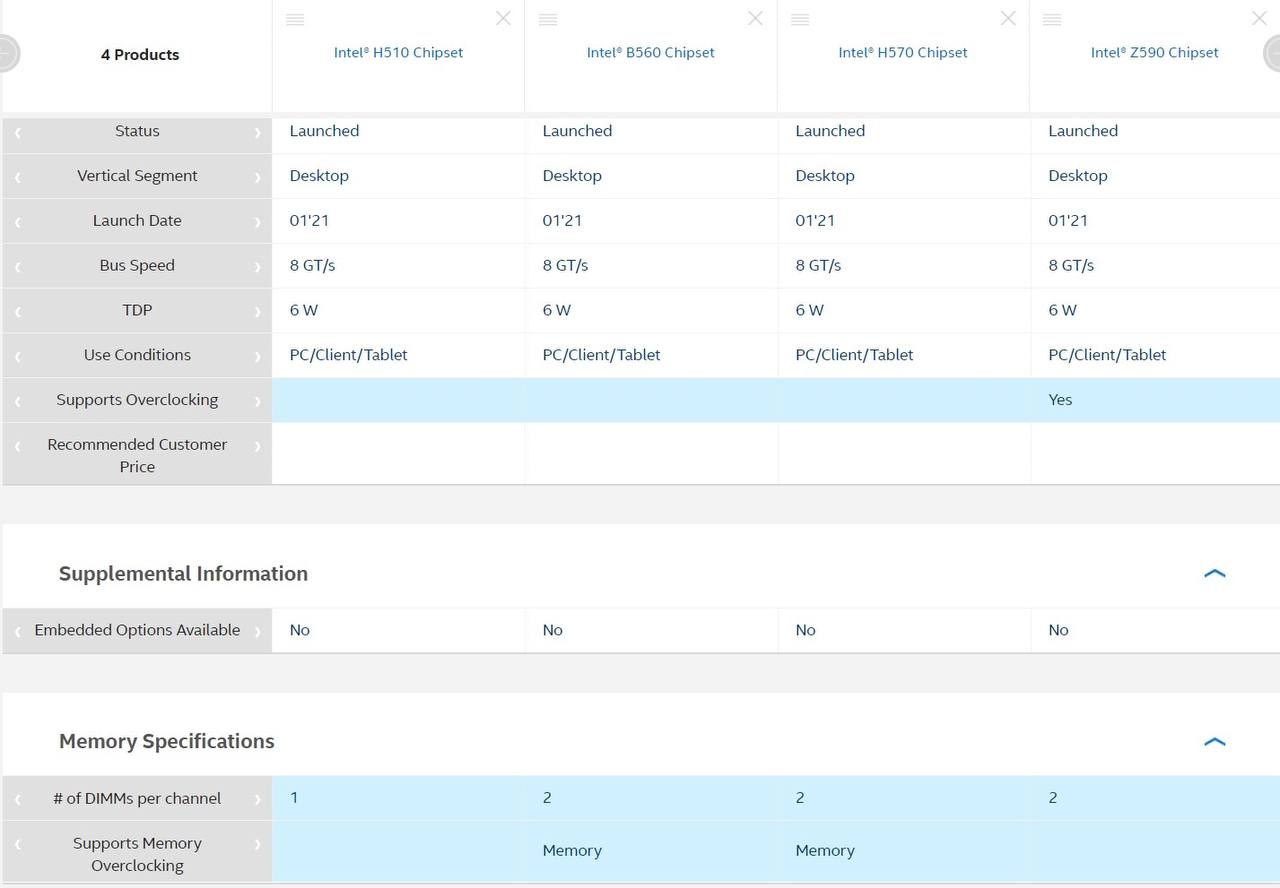Viewport: 1280px width, 888px height.
Task: Open the Intel B560 Chipset link
Action: [650, 52]
